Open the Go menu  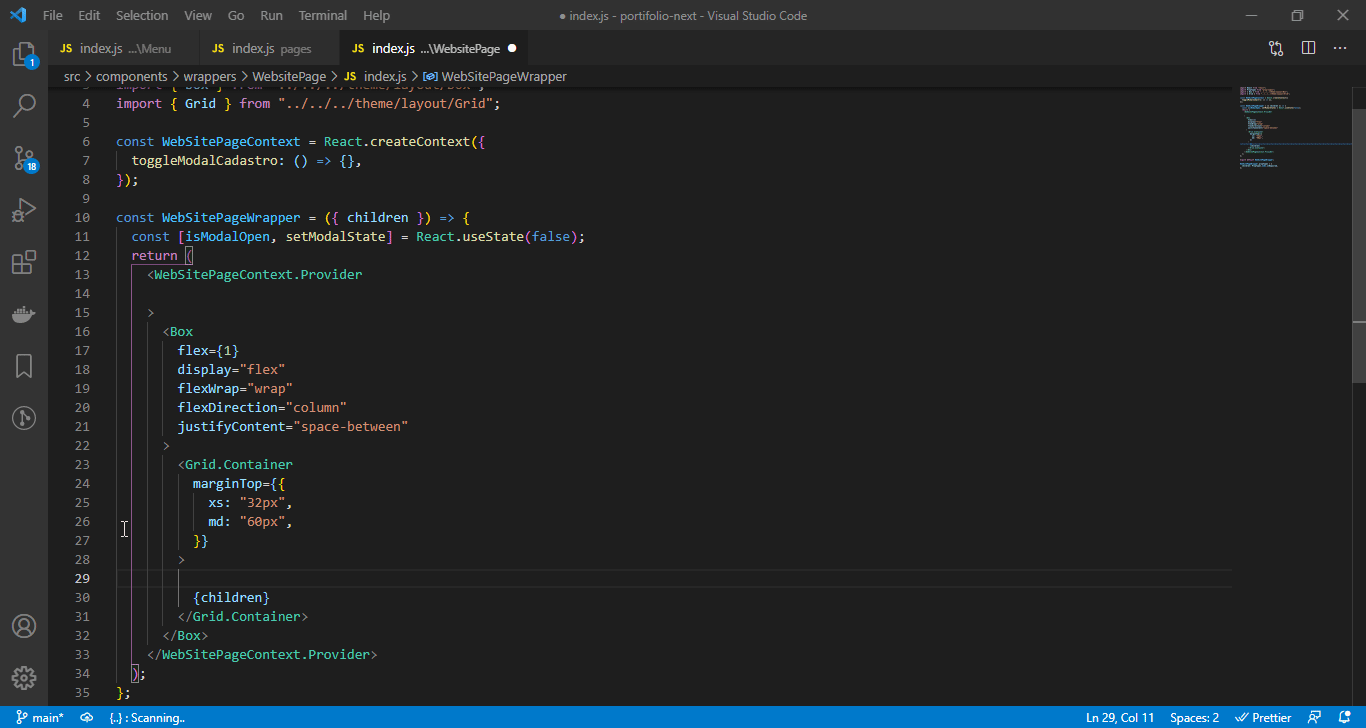click(236, 16)
